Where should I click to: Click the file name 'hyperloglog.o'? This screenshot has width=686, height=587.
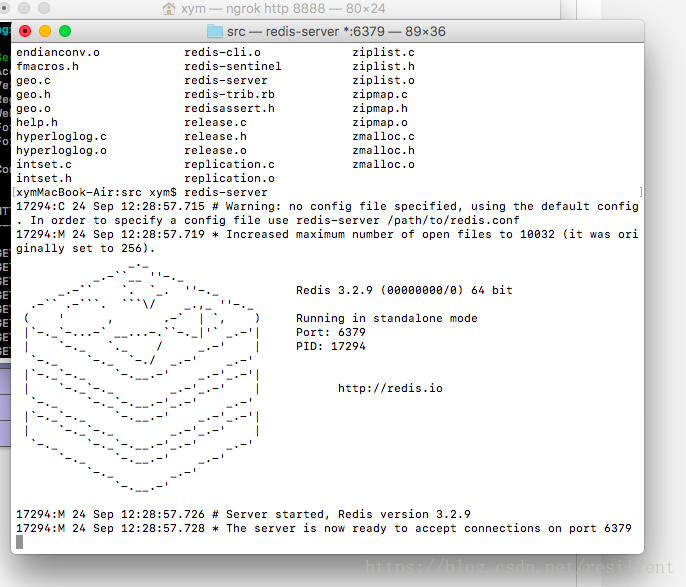(x=62, y=150)
